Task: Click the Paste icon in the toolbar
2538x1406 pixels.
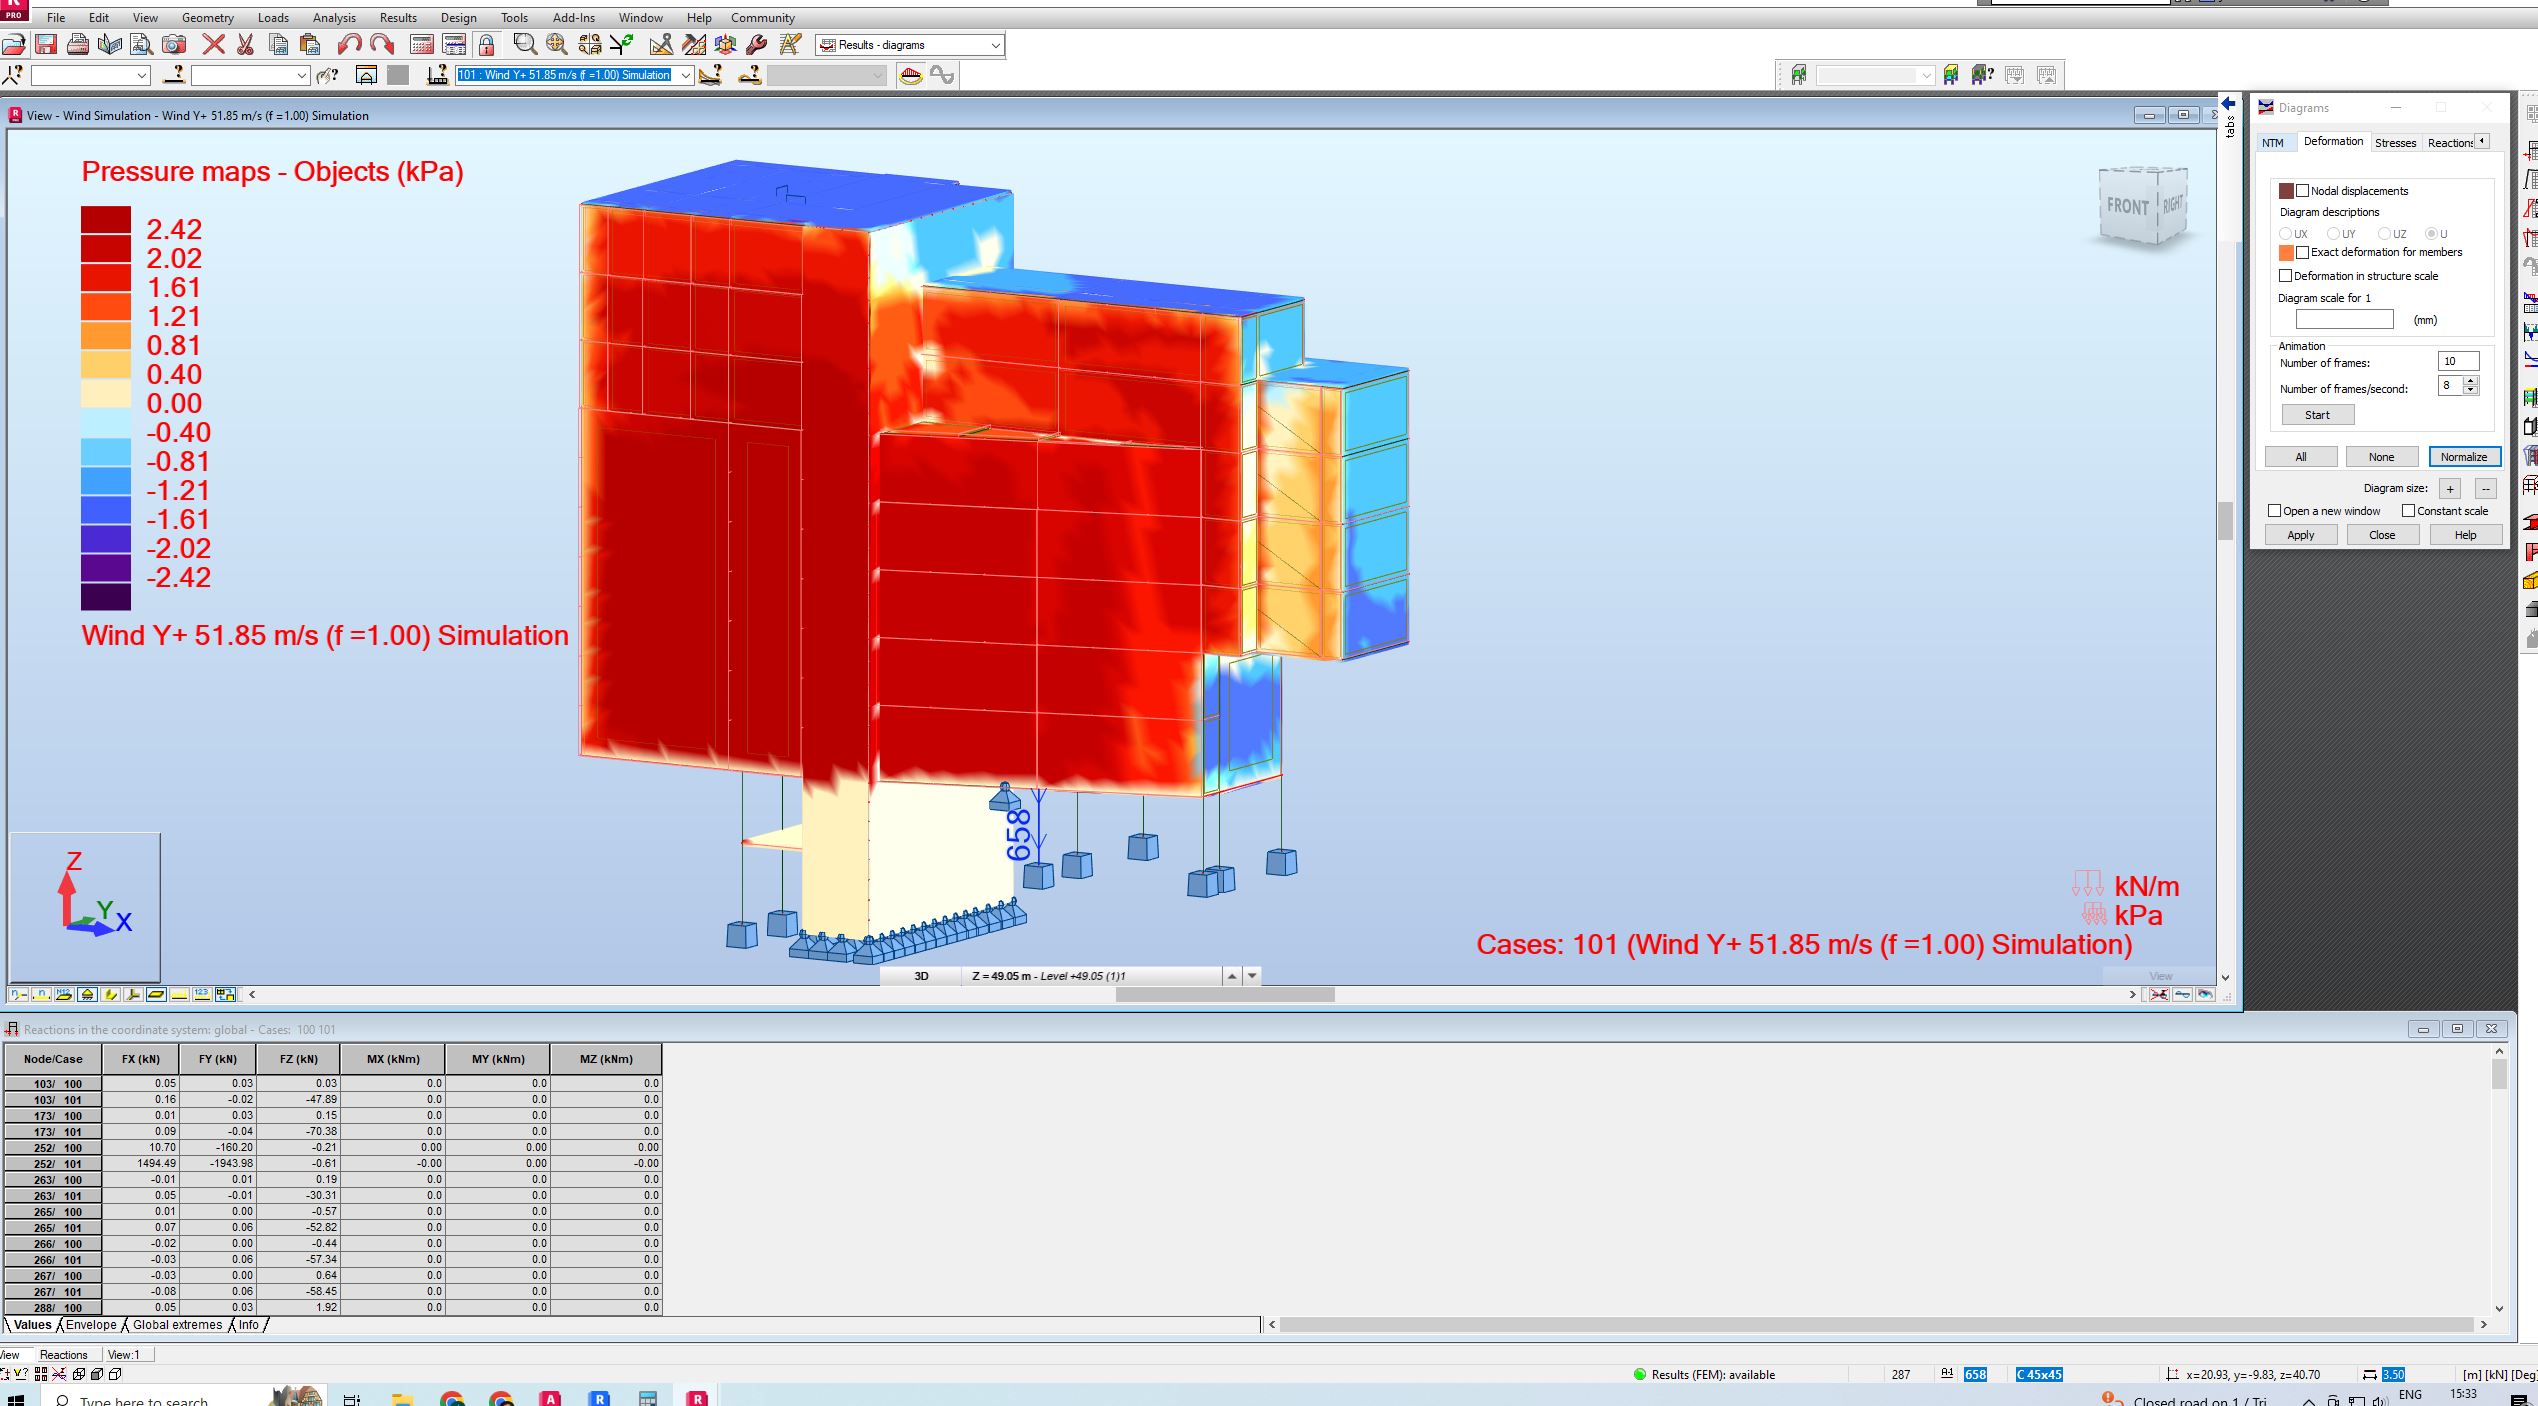Action: click(310, 44)
